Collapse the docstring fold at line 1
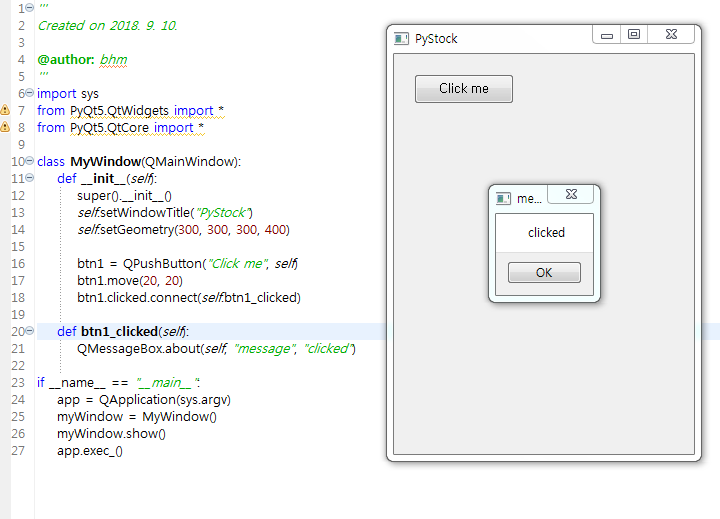 [x=29, y=8]
